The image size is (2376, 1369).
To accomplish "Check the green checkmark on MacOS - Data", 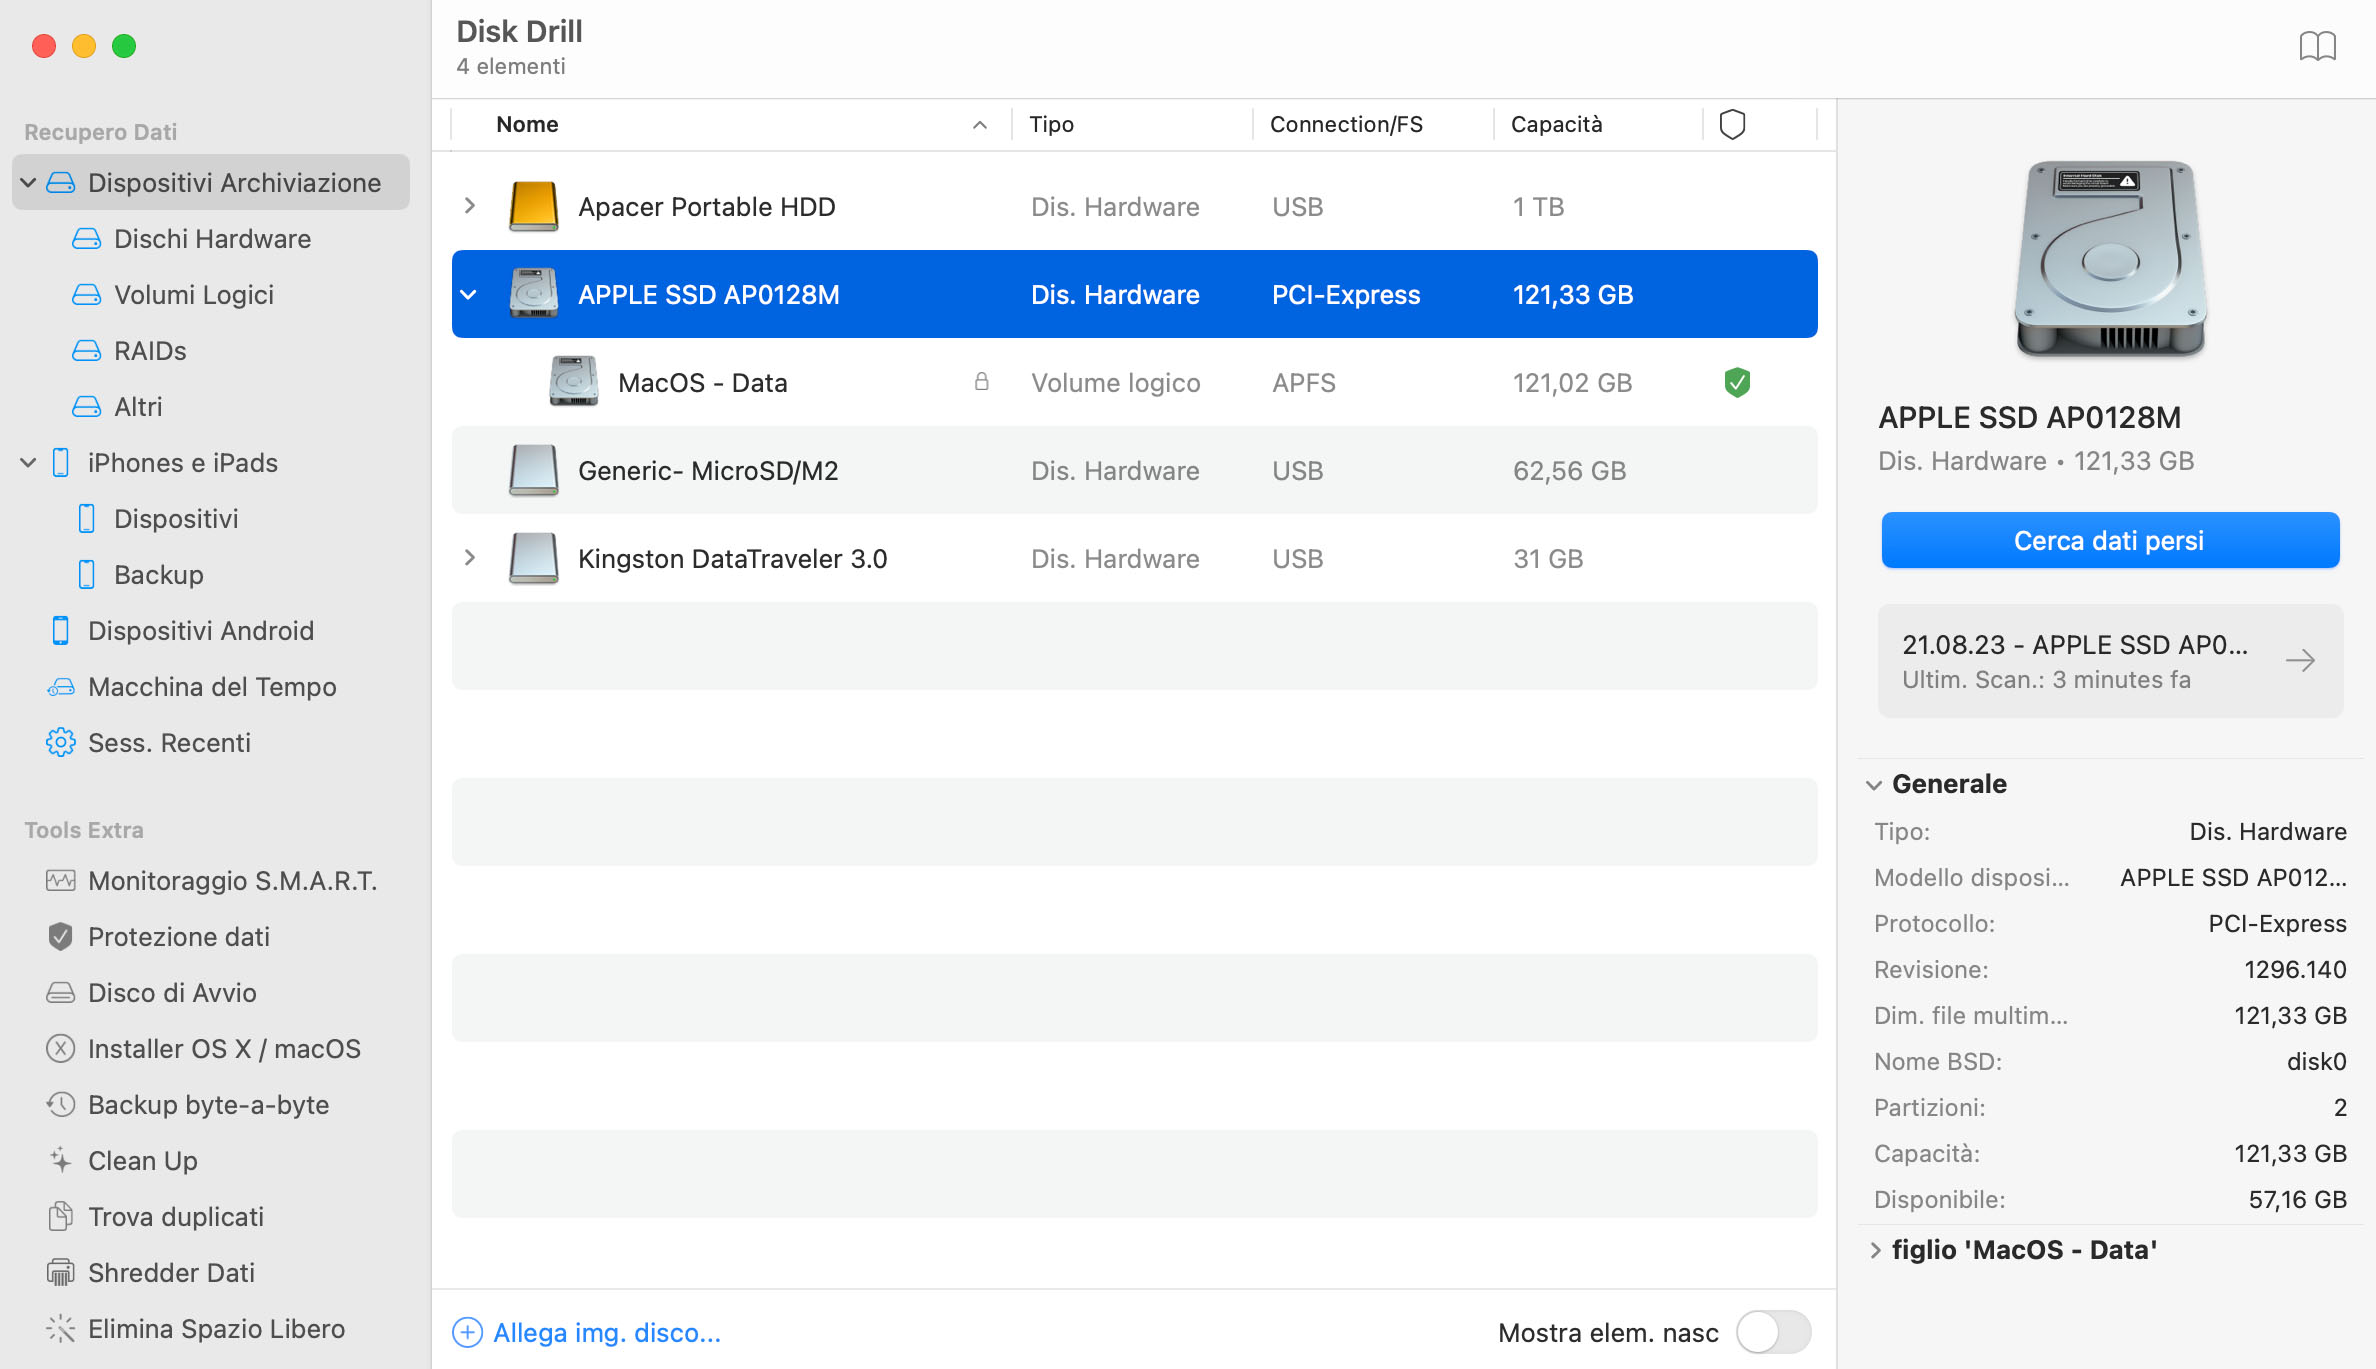I will 1733,382.
